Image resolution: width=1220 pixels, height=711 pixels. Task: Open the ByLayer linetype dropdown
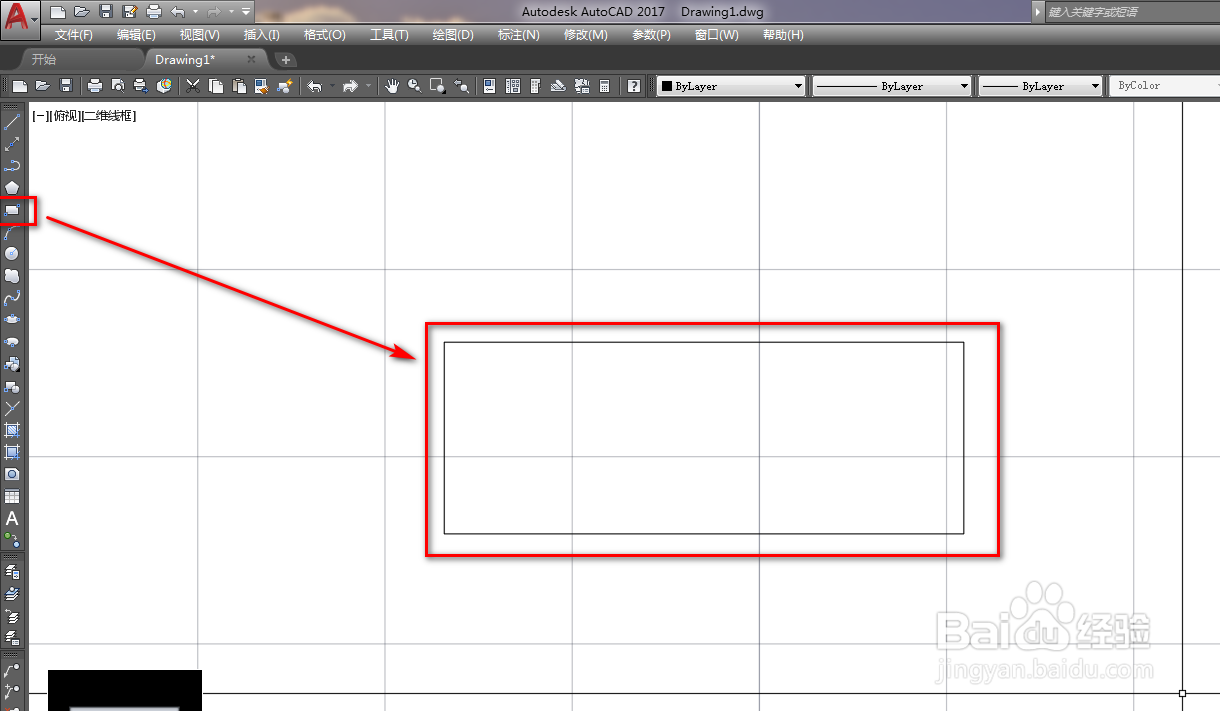click(x=892, y=86)
